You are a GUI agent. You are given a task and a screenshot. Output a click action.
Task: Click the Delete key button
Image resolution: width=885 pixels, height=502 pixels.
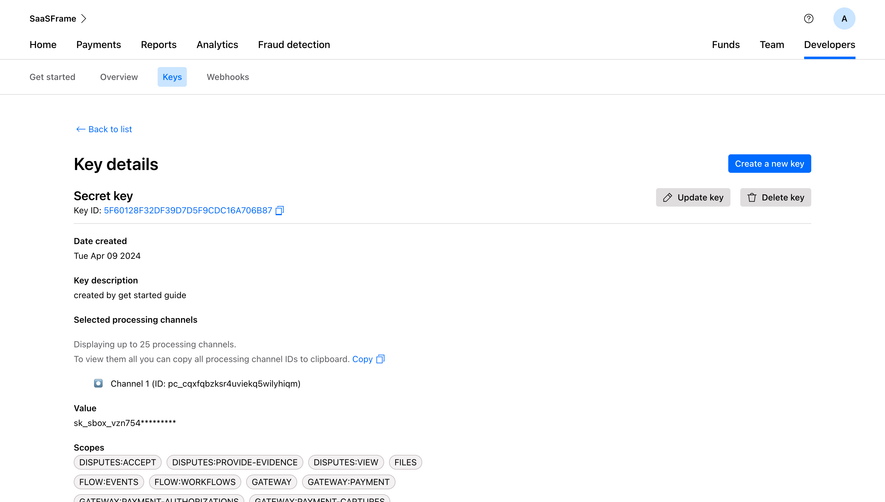point(776,198)
